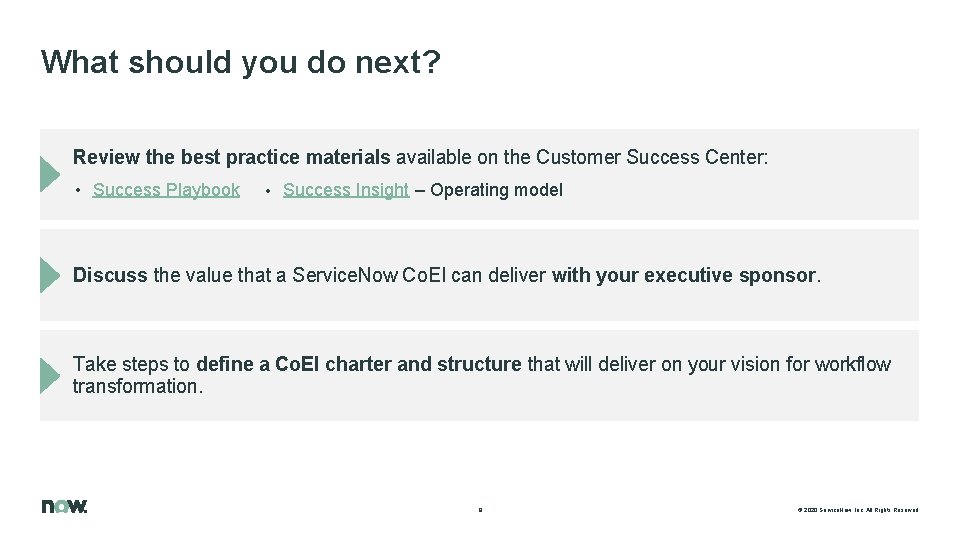Screen dimensions: 960x540
Task: Click the slide page number at the bottom
Action: [480, 510]
